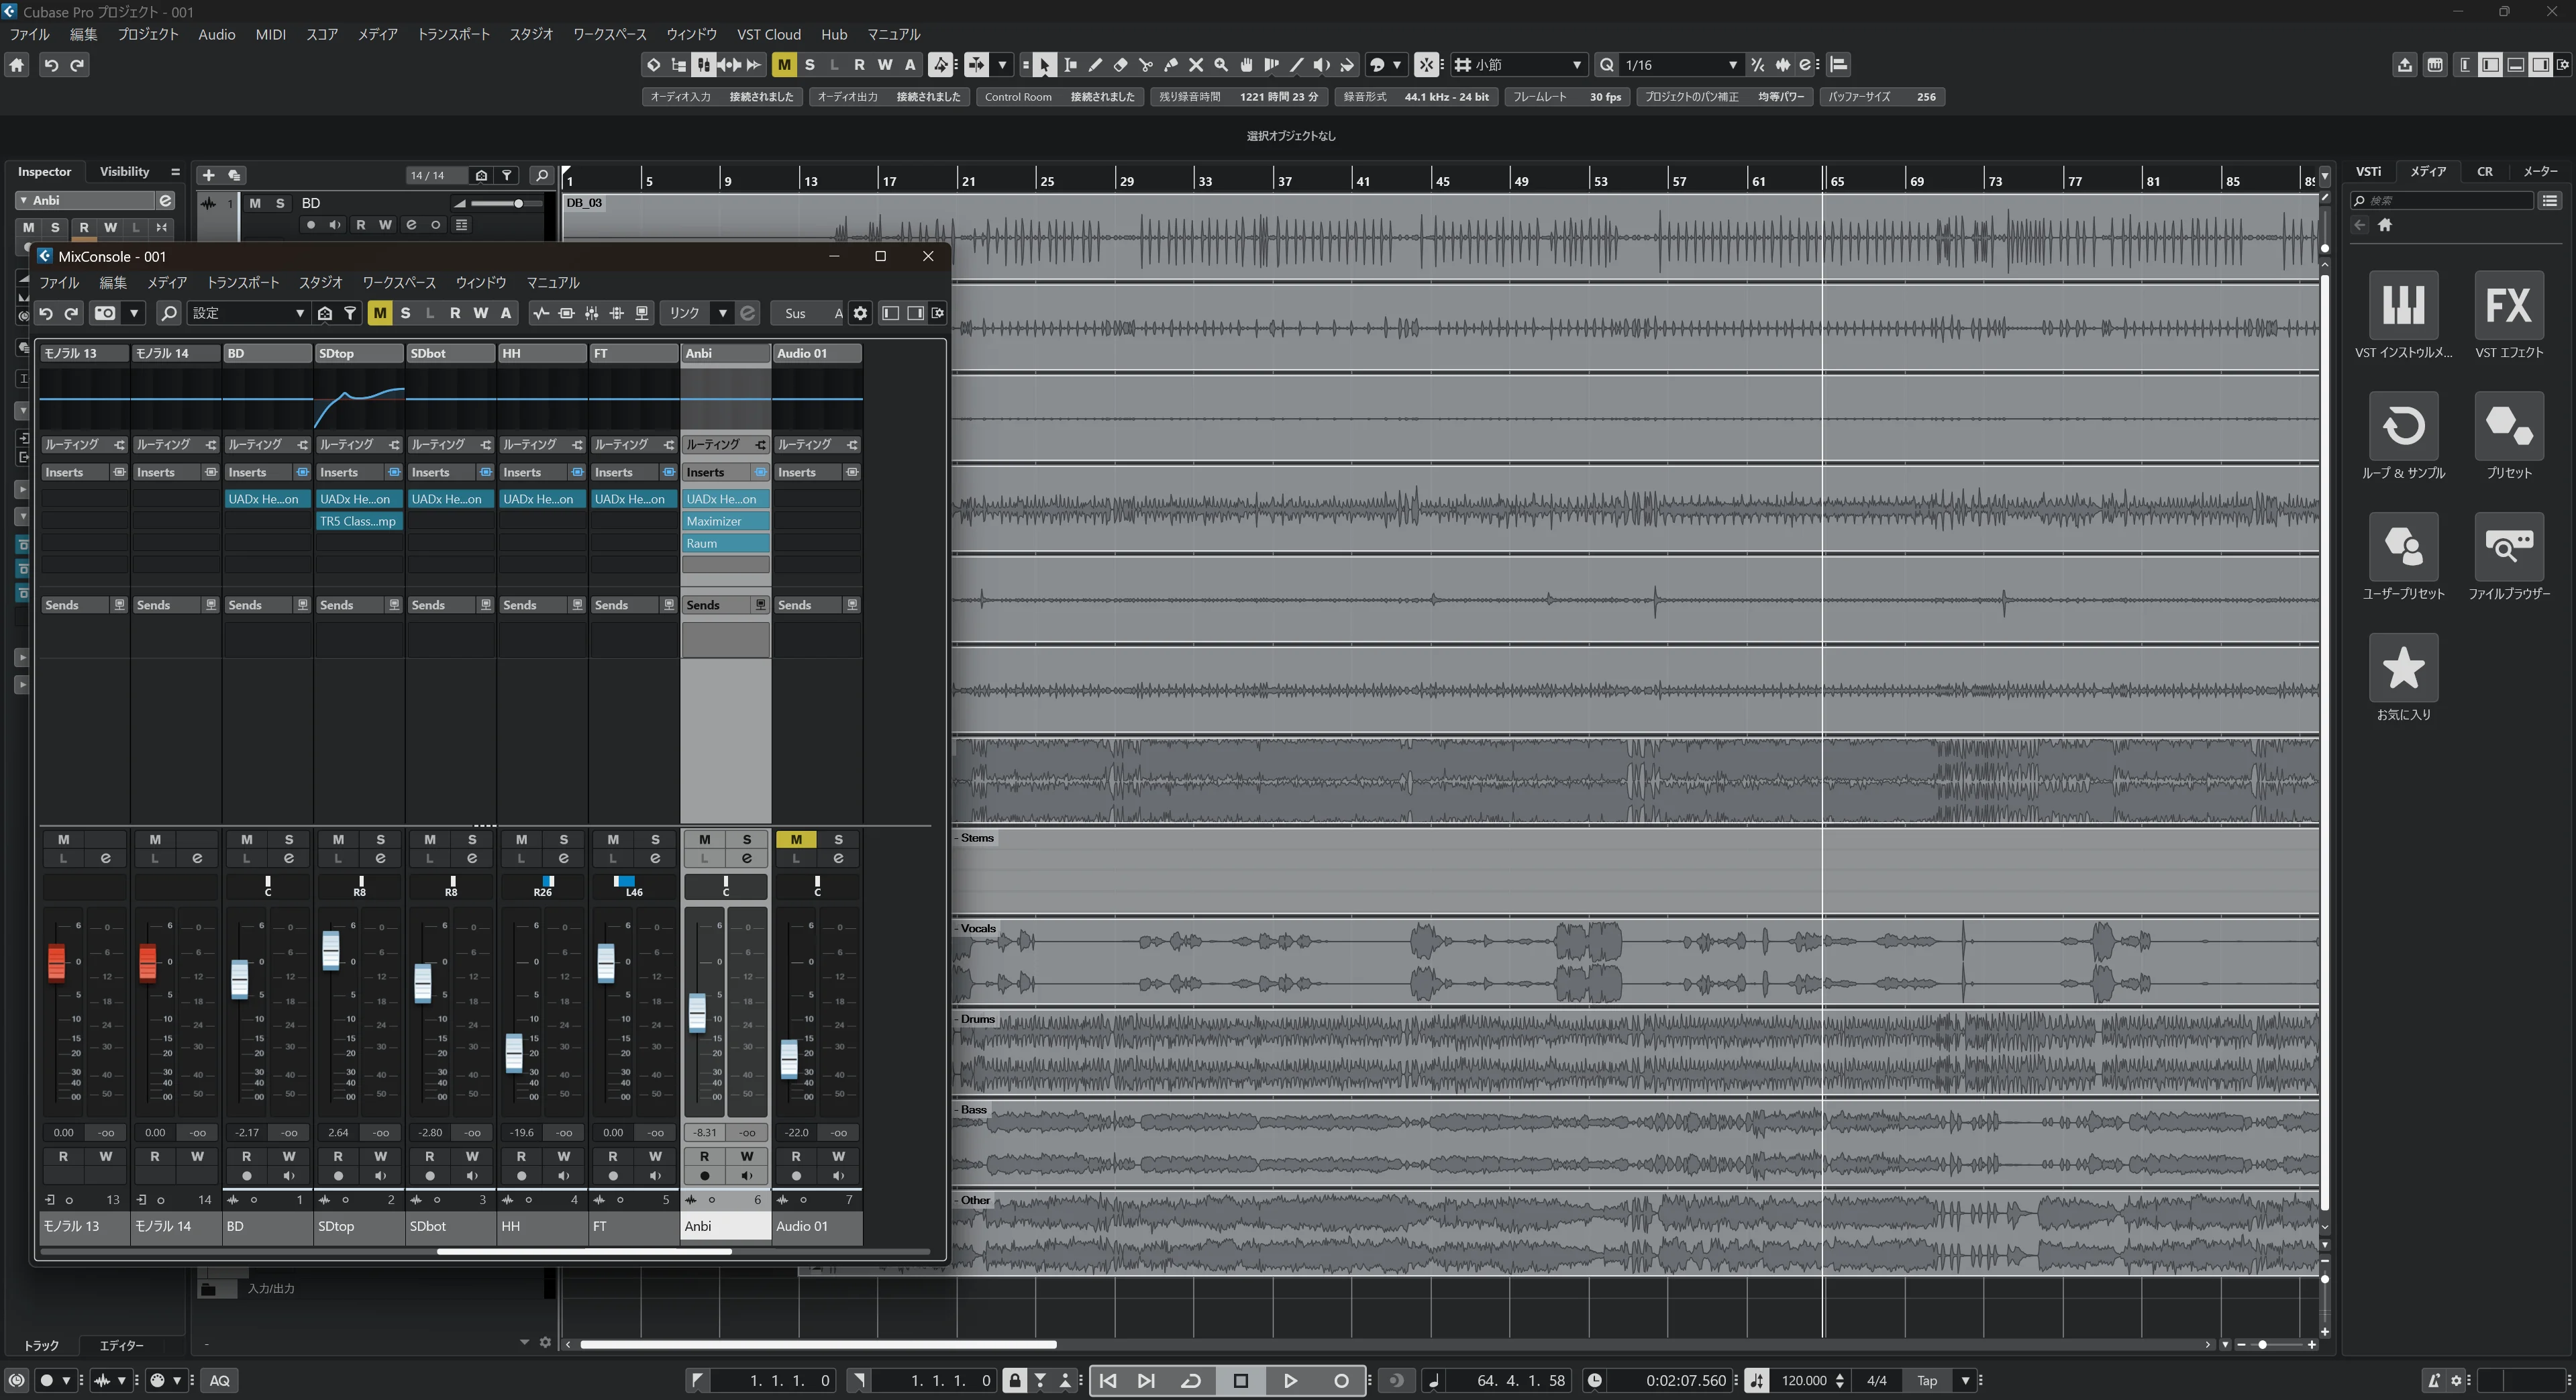Open snap type 小節 dropdown
The height and width of the screenshot is (1400, 2576).
tap(1519, 65)
